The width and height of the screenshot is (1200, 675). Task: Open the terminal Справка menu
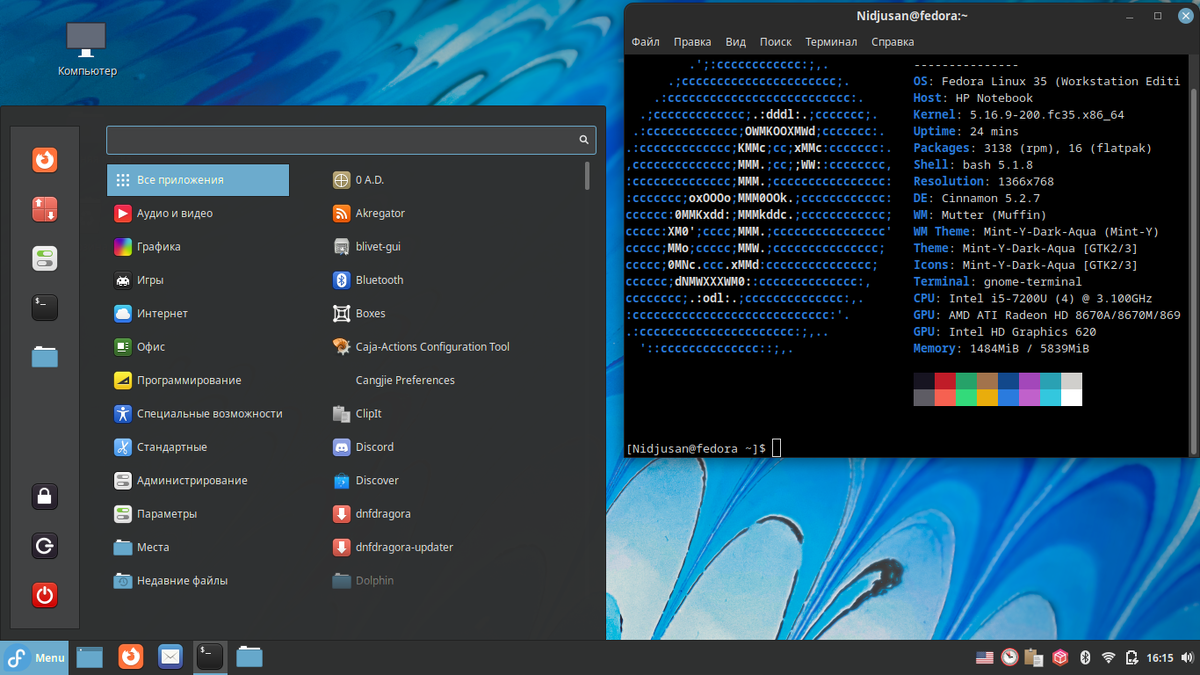point(892,42)
